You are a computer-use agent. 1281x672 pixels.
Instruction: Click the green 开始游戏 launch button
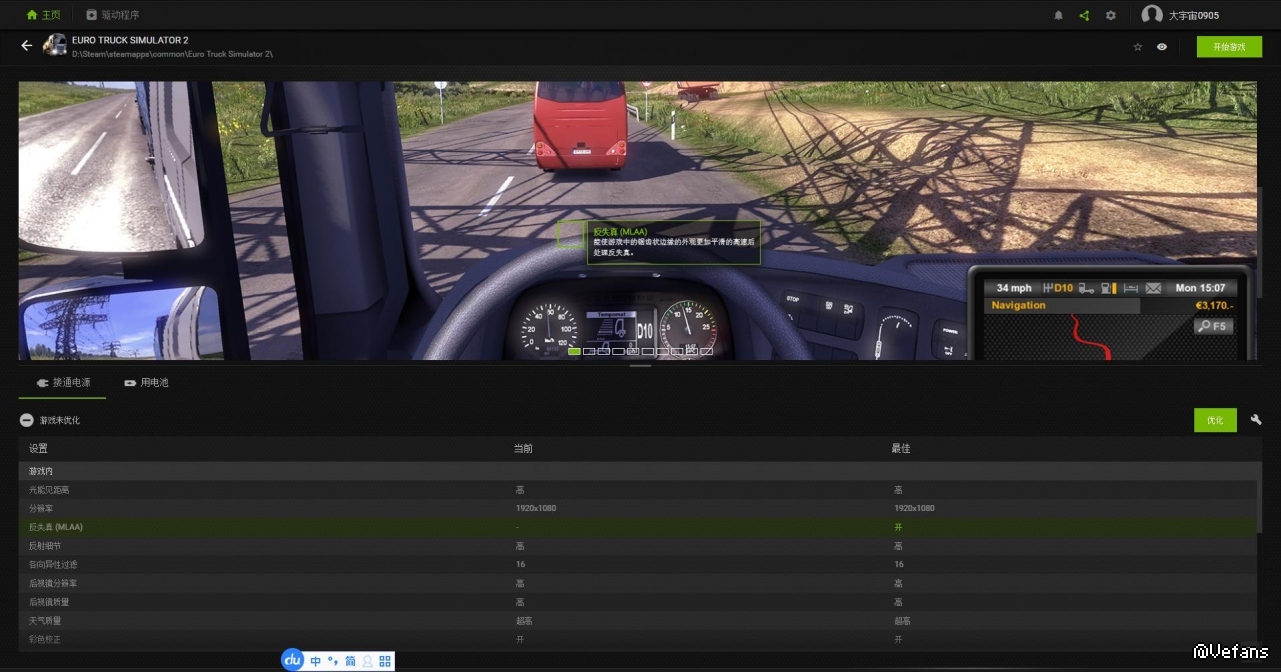[1229, 47]
